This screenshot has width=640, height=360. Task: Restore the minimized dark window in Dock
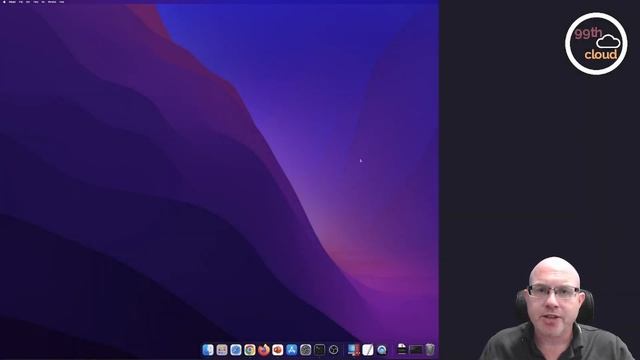point(416,350)
